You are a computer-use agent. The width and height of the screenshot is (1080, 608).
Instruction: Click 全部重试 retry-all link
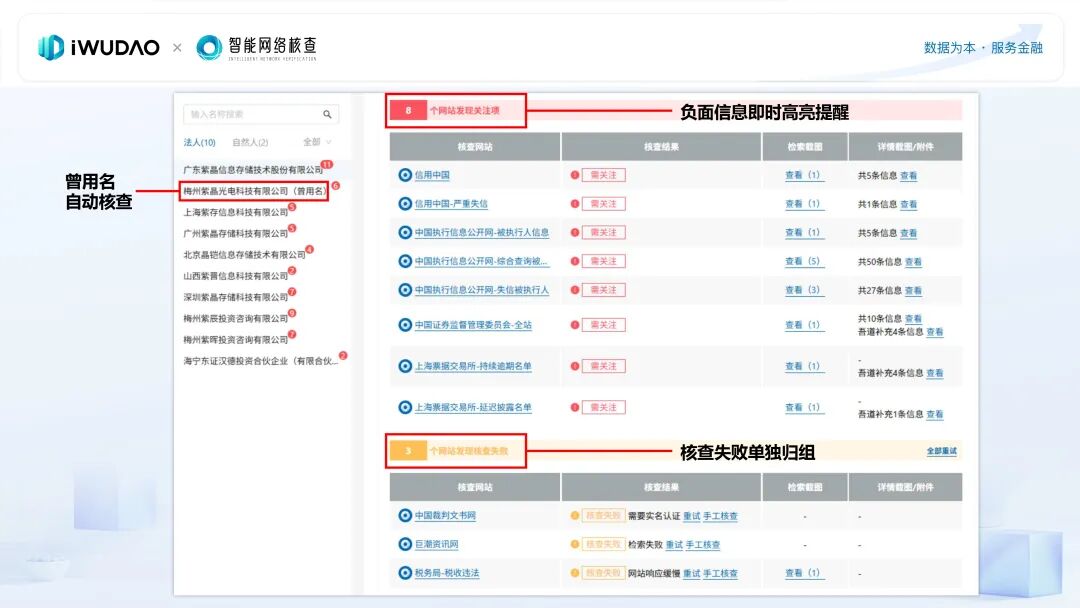(942, 451)
